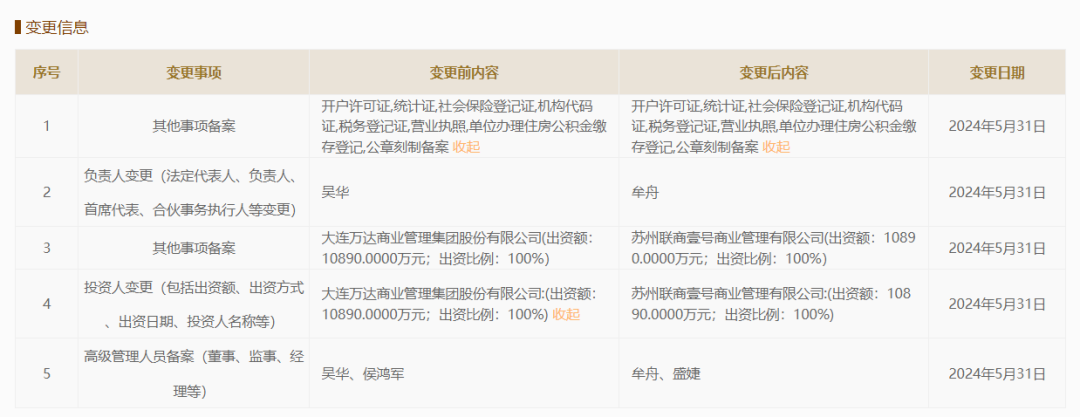The width and height of the screenshot is (1080, 417).
Task: Collapse row 1 pre-change content via 收起
Action: [x=466, y=147]
